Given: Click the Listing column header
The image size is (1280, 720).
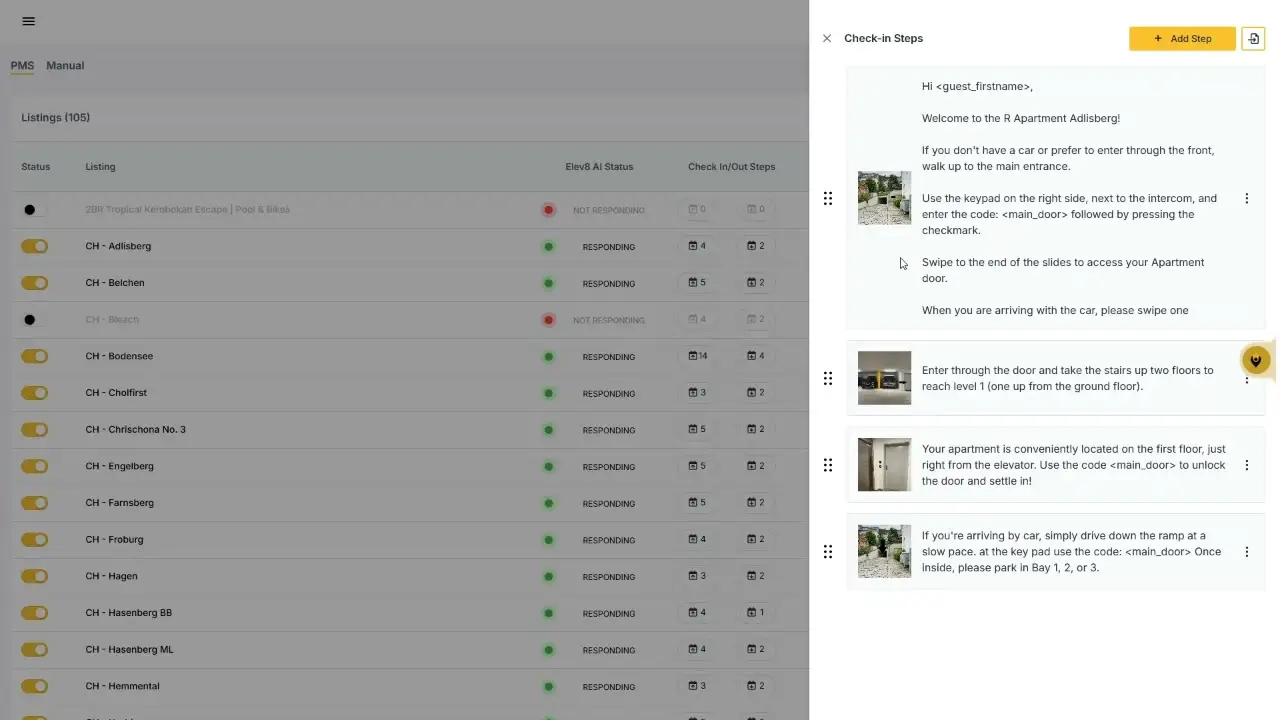Looking at the screenshot, I should (x=100, y=167).
